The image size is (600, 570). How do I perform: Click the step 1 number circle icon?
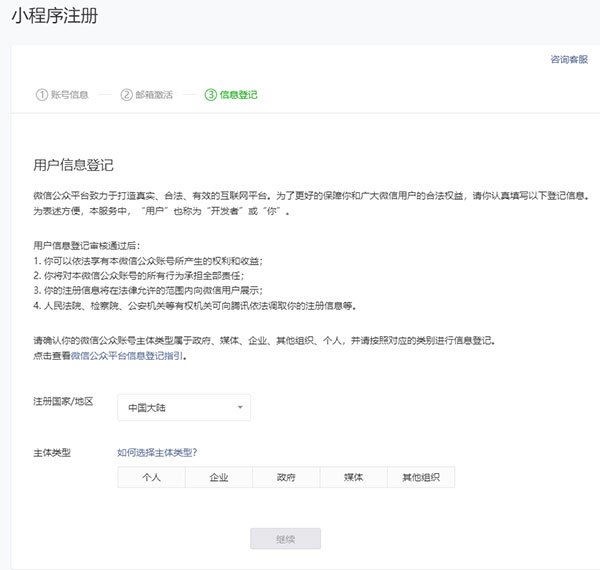pos(42,95)
